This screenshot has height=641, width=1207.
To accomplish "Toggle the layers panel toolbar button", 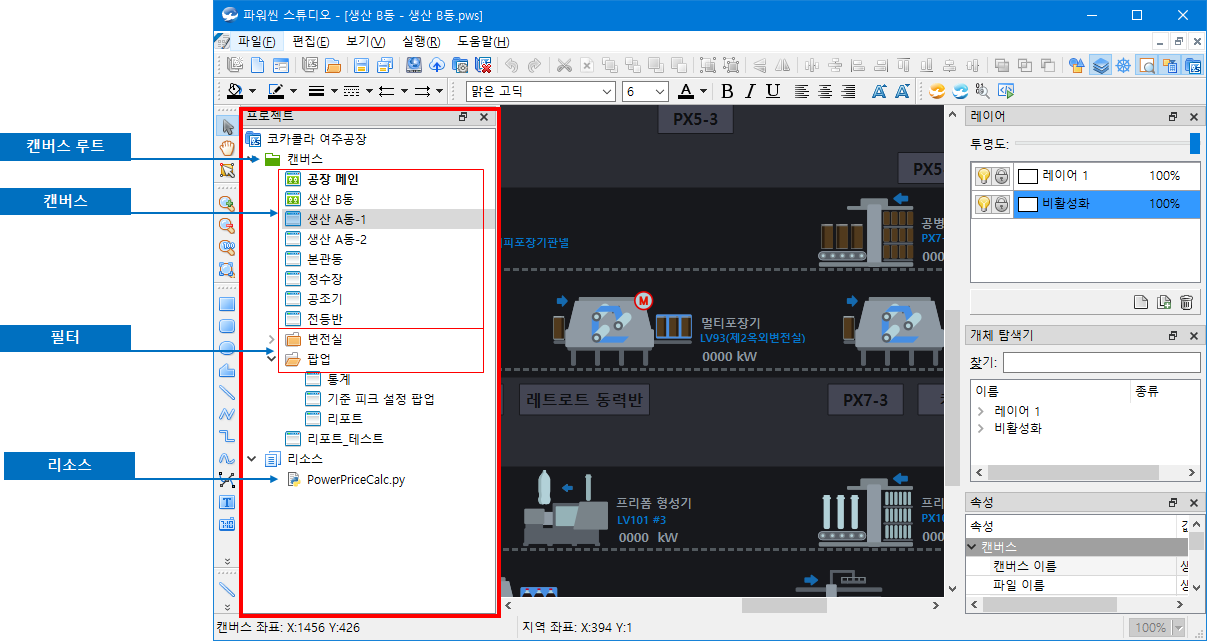I will pyautogui.click(x=1100, y=65).
